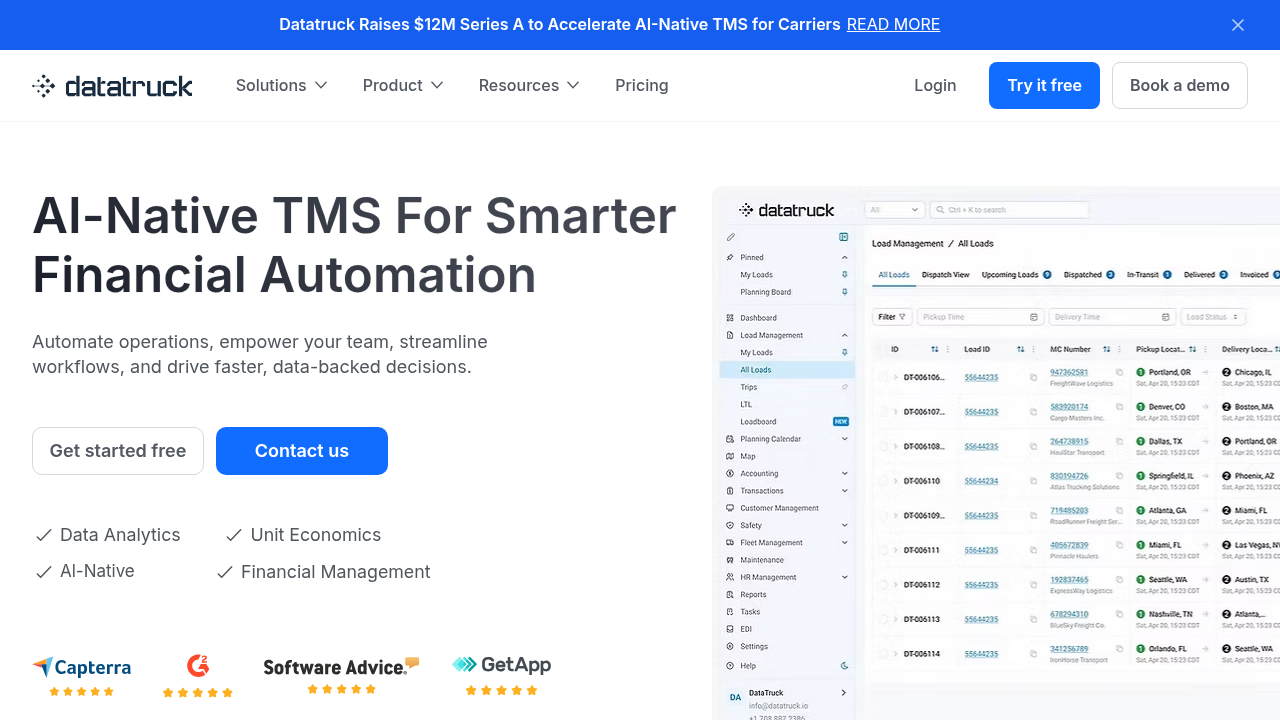Collapse the sidebar with the panel icon
1280x720 pixels.
(x=844, y=237)
